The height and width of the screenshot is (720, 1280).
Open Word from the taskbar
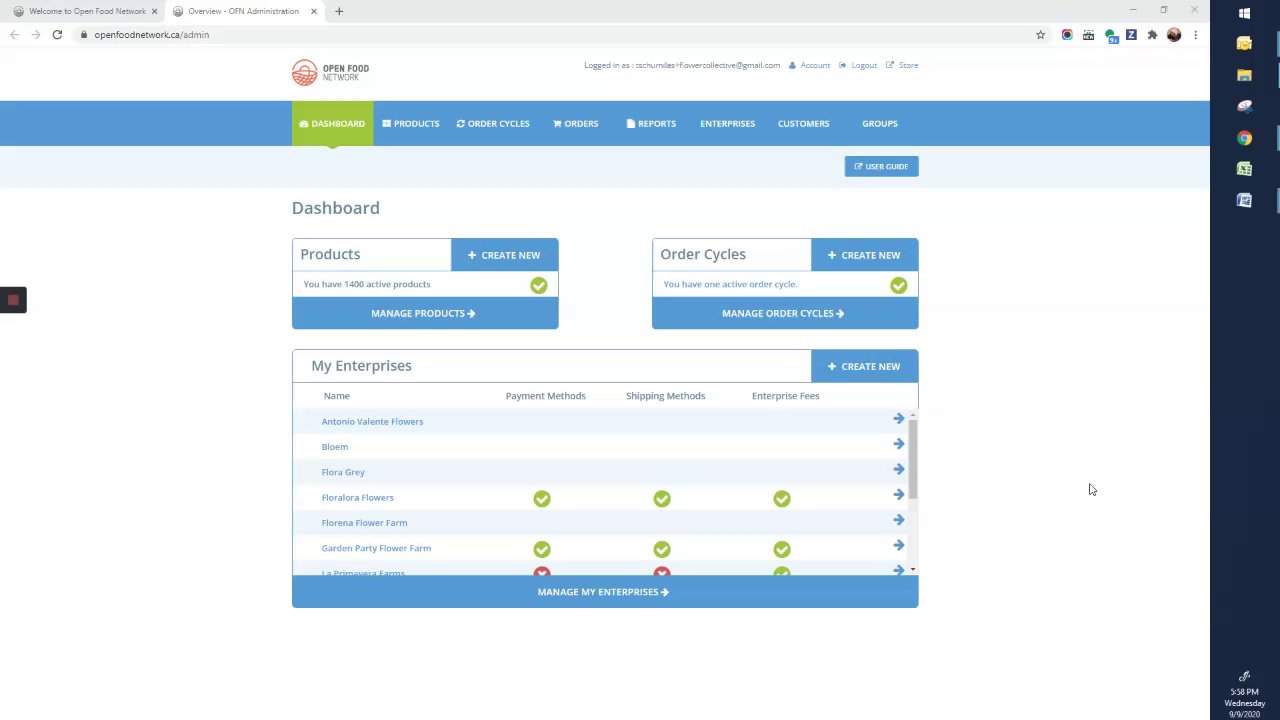tap(1244, 200)
